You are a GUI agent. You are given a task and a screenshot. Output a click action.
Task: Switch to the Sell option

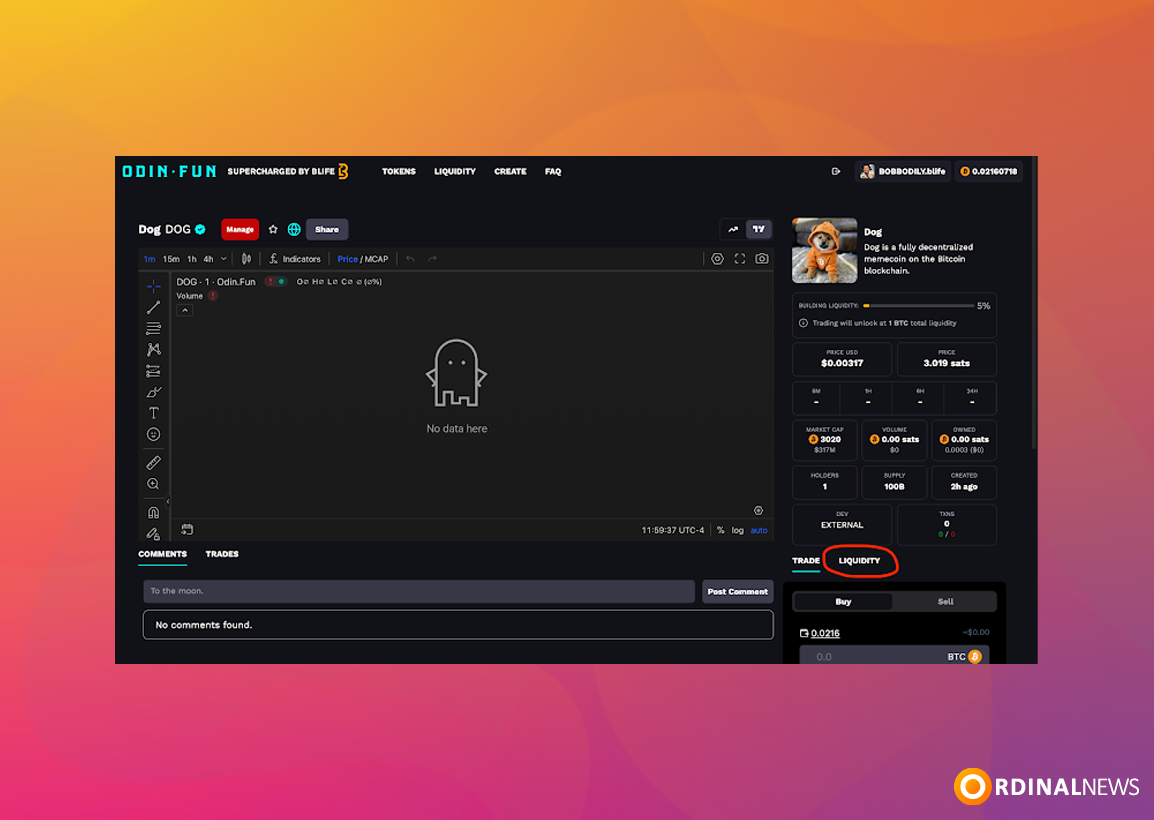[x=945, y=601]
